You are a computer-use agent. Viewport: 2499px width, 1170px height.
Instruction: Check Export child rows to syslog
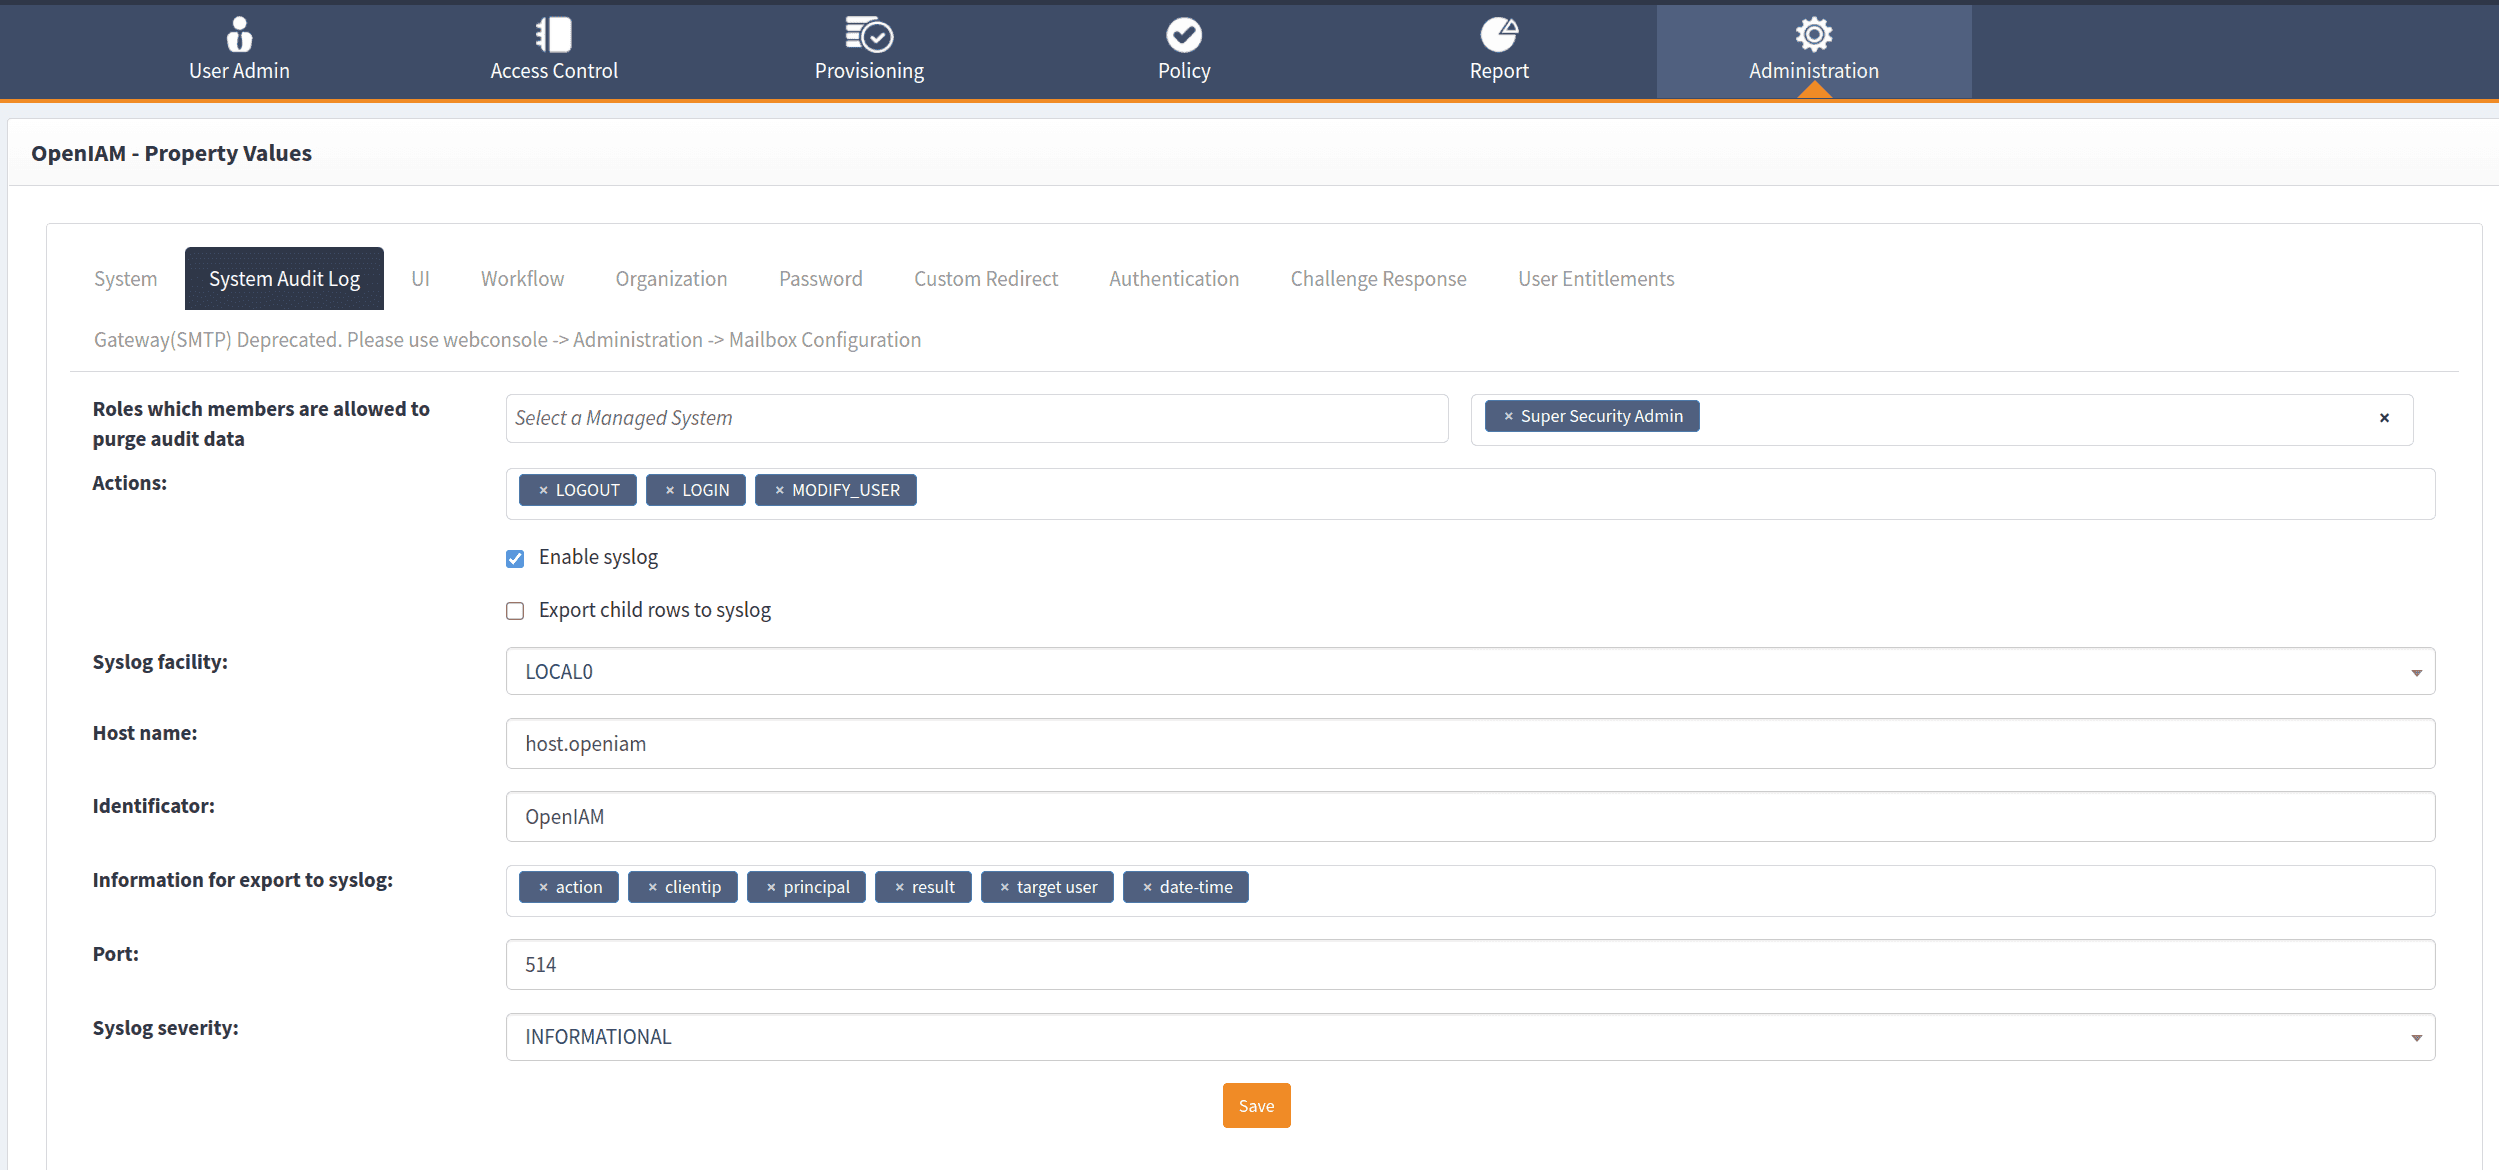tap(515, 611)
